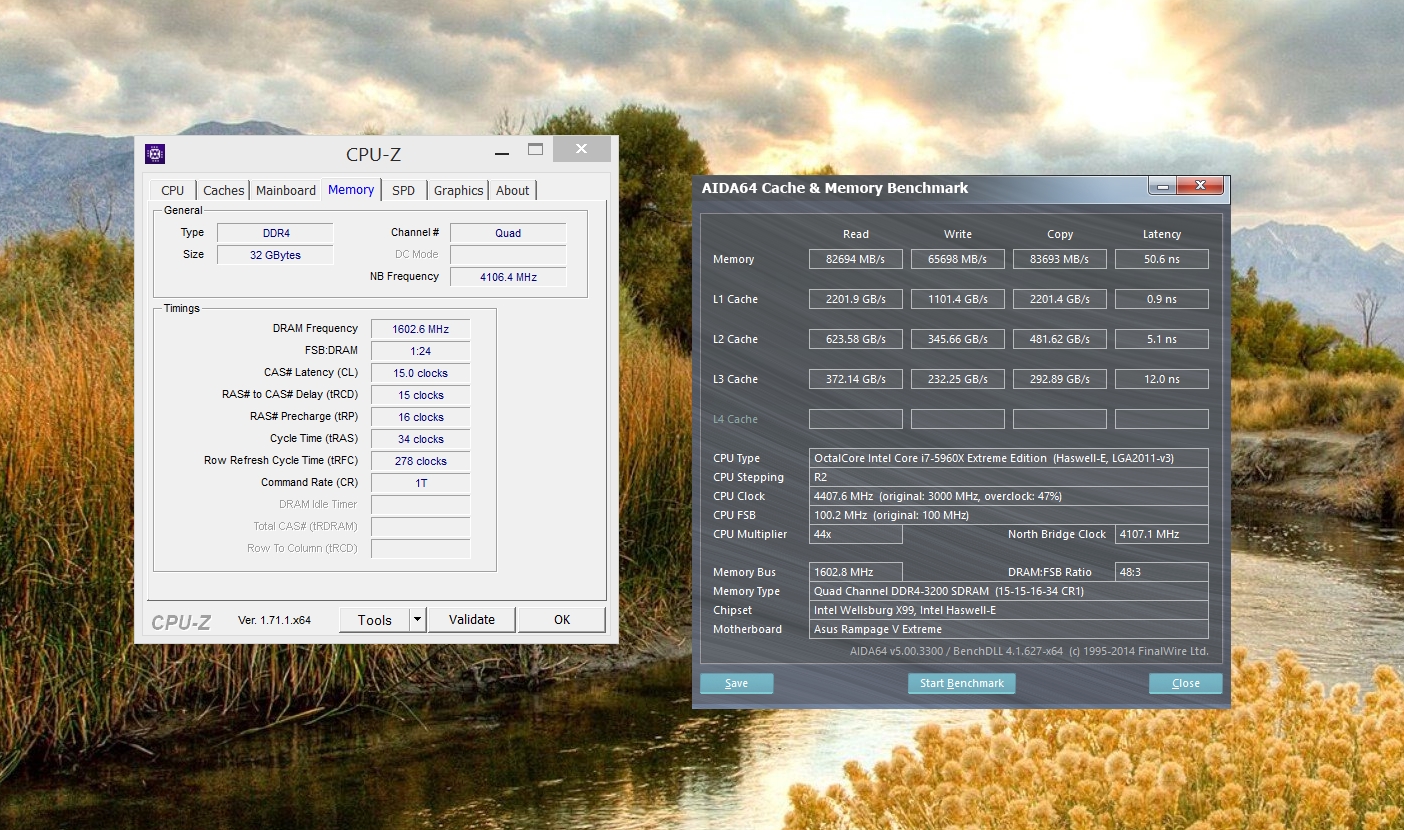This screenshot has height=830, width=1404.
Task: Click the Close button in AIDA64
Action: click(x=1186, y=683)
